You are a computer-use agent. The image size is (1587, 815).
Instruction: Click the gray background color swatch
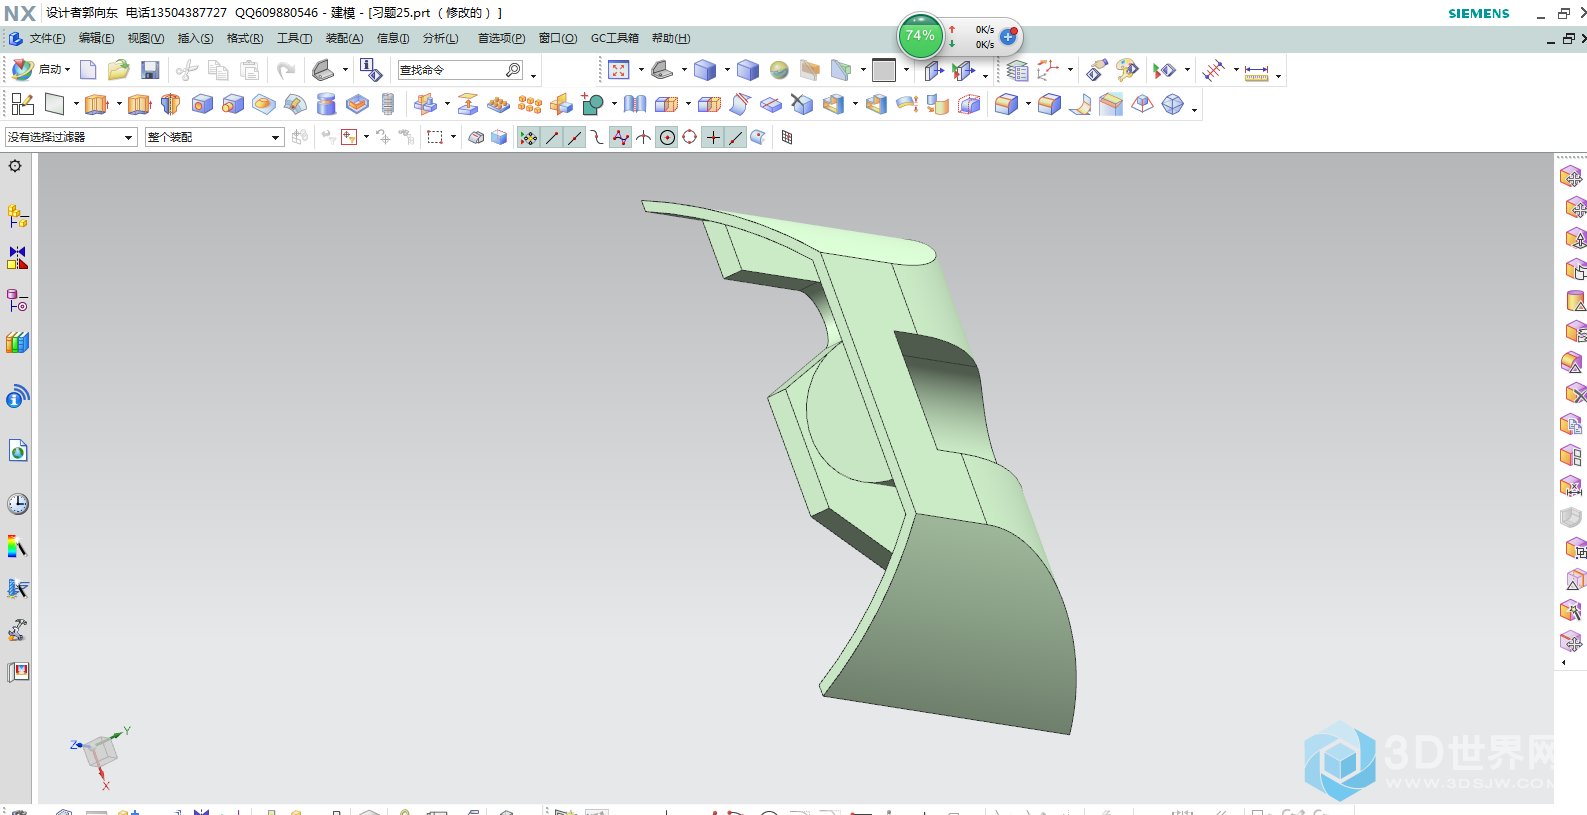click(884, 70)
